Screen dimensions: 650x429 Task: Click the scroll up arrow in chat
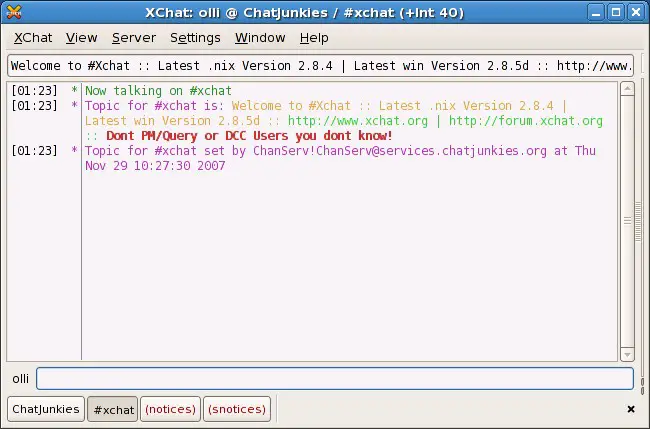coord(627,89)
